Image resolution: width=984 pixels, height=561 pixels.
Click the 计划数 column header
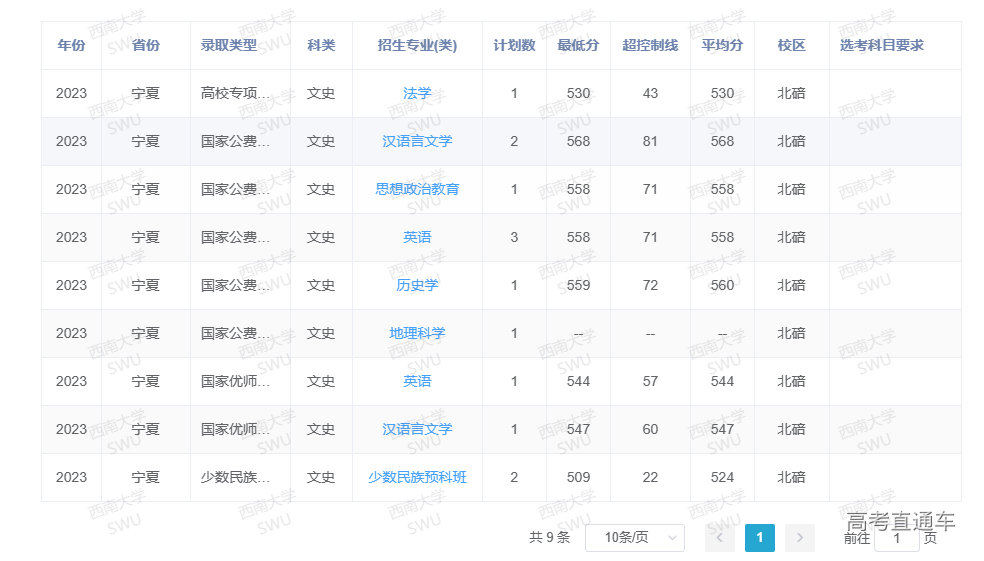(514, 45)
